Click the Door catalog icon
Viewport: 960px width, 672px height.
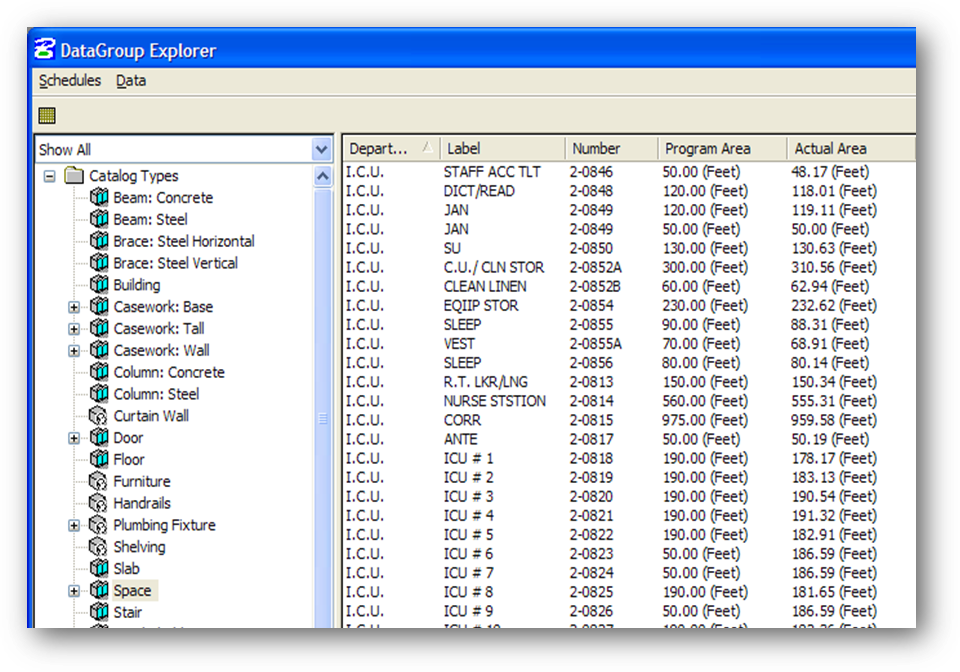pyautogui.click(x=99, y=438)
